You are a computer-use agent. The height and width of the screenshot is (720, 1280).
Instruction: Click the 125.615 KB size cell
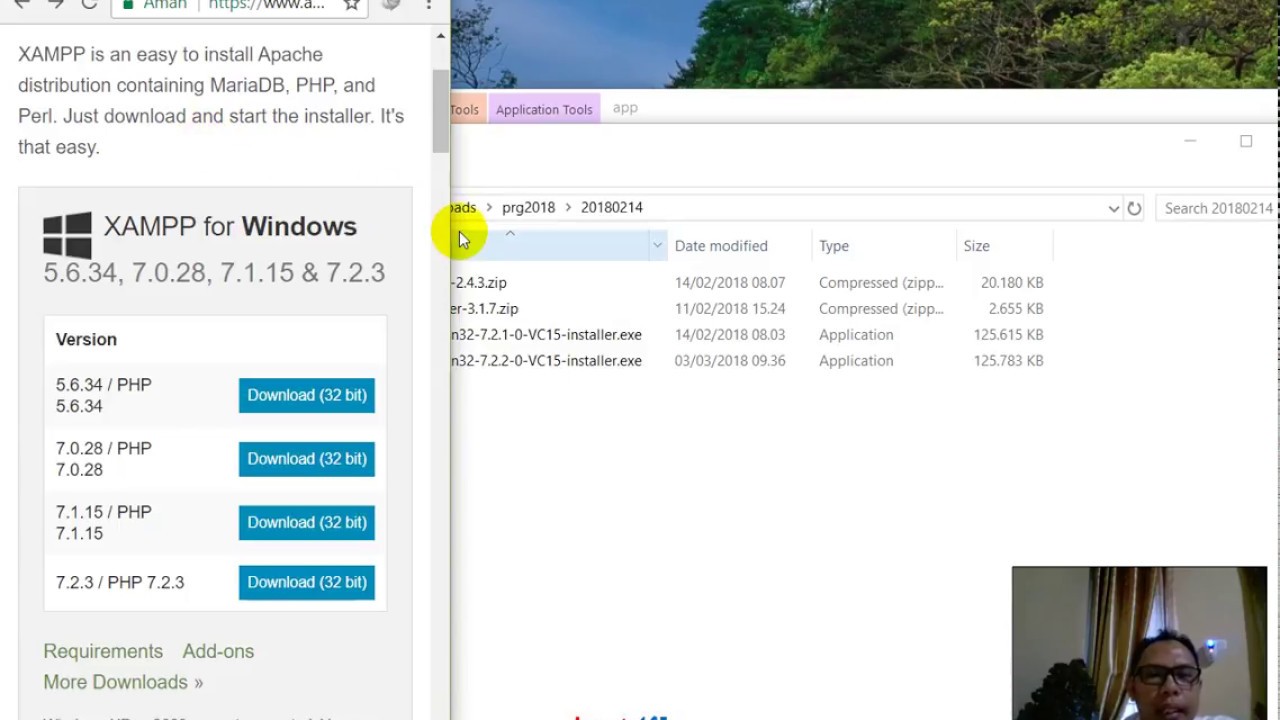tap(1008, 334)
